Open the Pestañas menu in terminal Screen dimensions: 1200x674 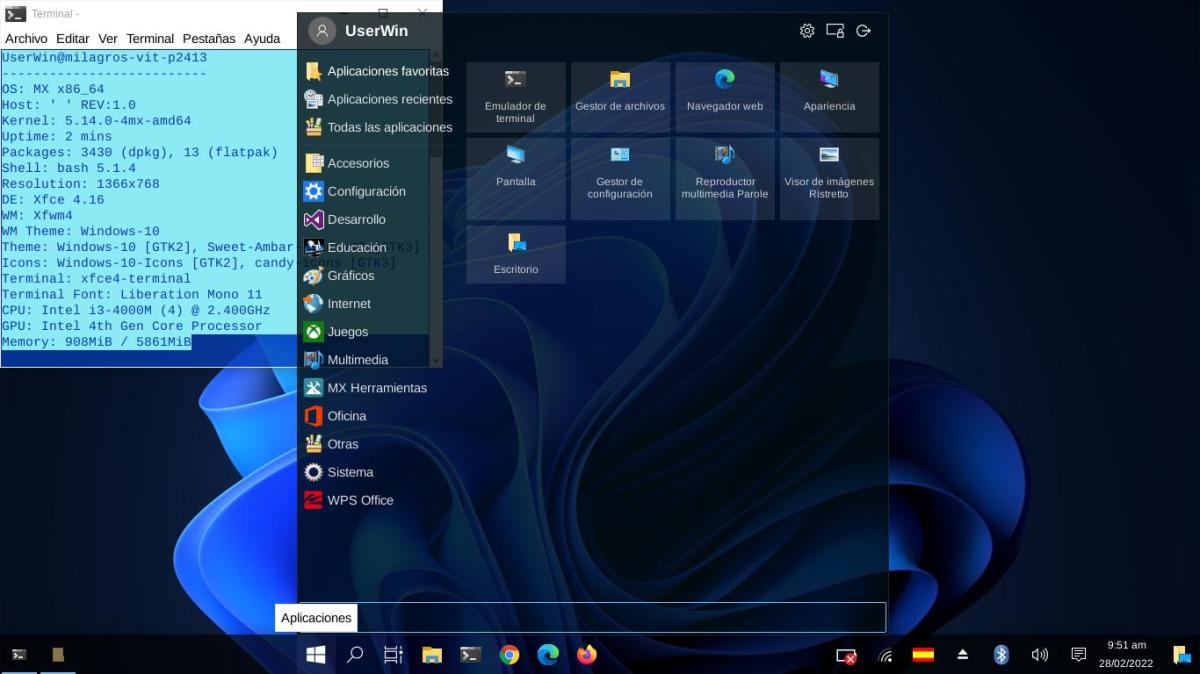pos(208,38)
